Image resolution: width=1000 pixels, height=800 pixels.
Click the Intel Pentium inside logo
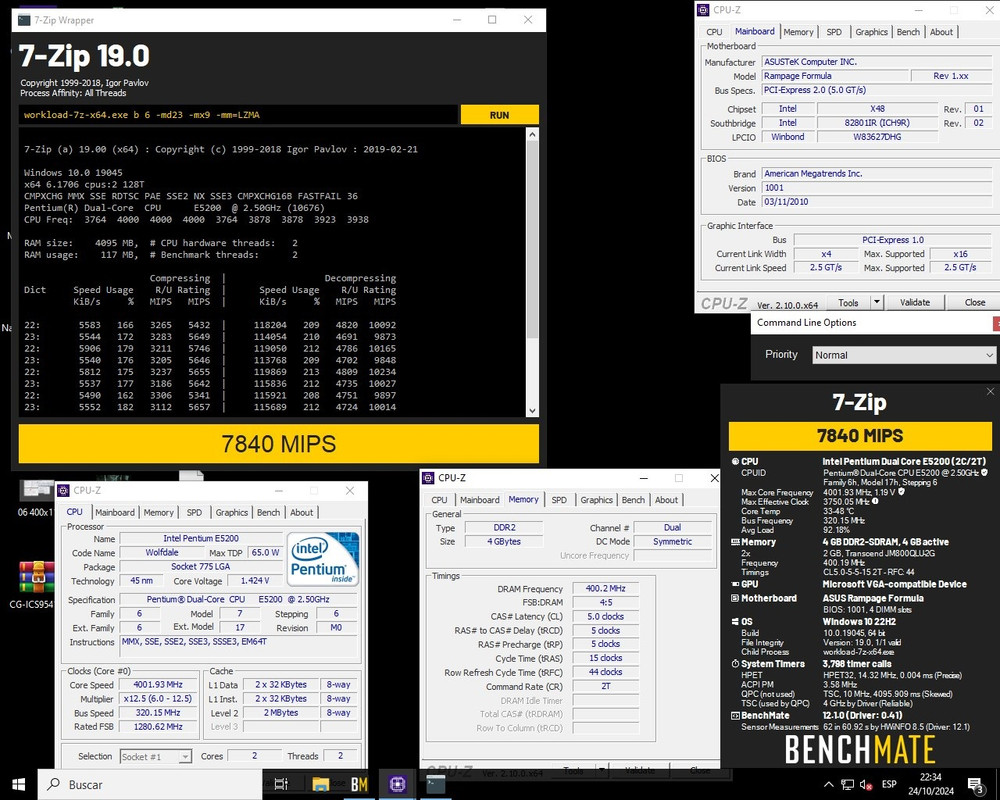[323, 559]
